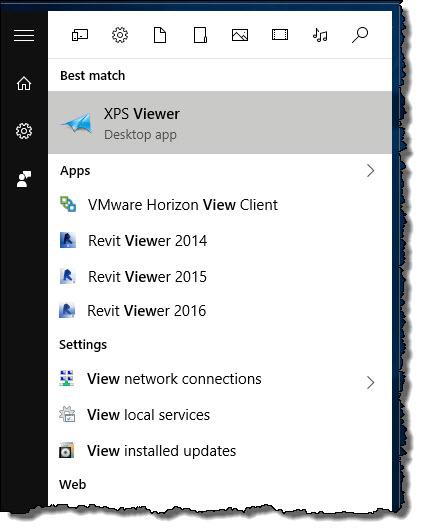Screen dimensions: 422x529
Task: Open the hamburger menu in sidebar
Action: point(24,35)
